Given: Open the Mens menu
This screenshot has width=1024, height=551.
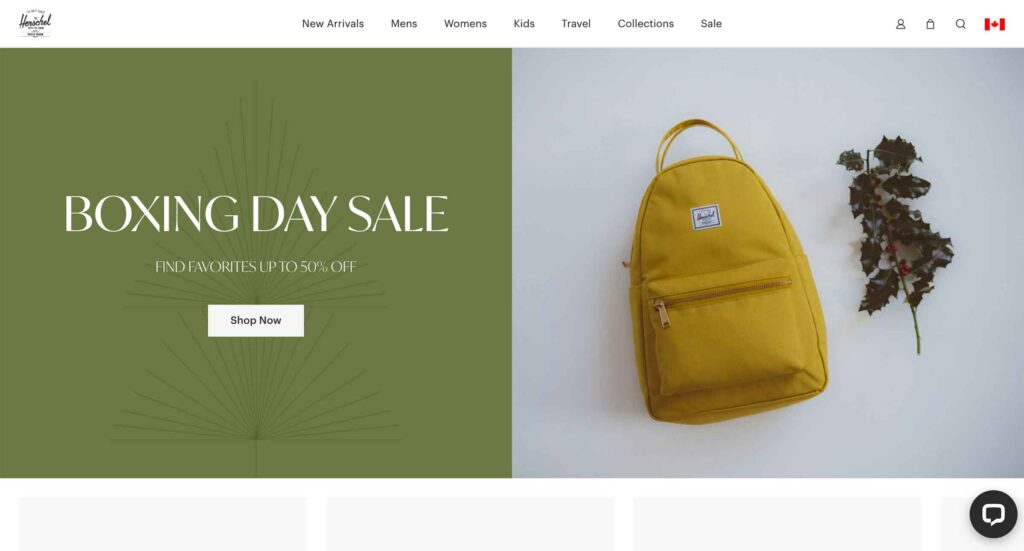Looking at the screenshot, I should [x=404, y=24].
